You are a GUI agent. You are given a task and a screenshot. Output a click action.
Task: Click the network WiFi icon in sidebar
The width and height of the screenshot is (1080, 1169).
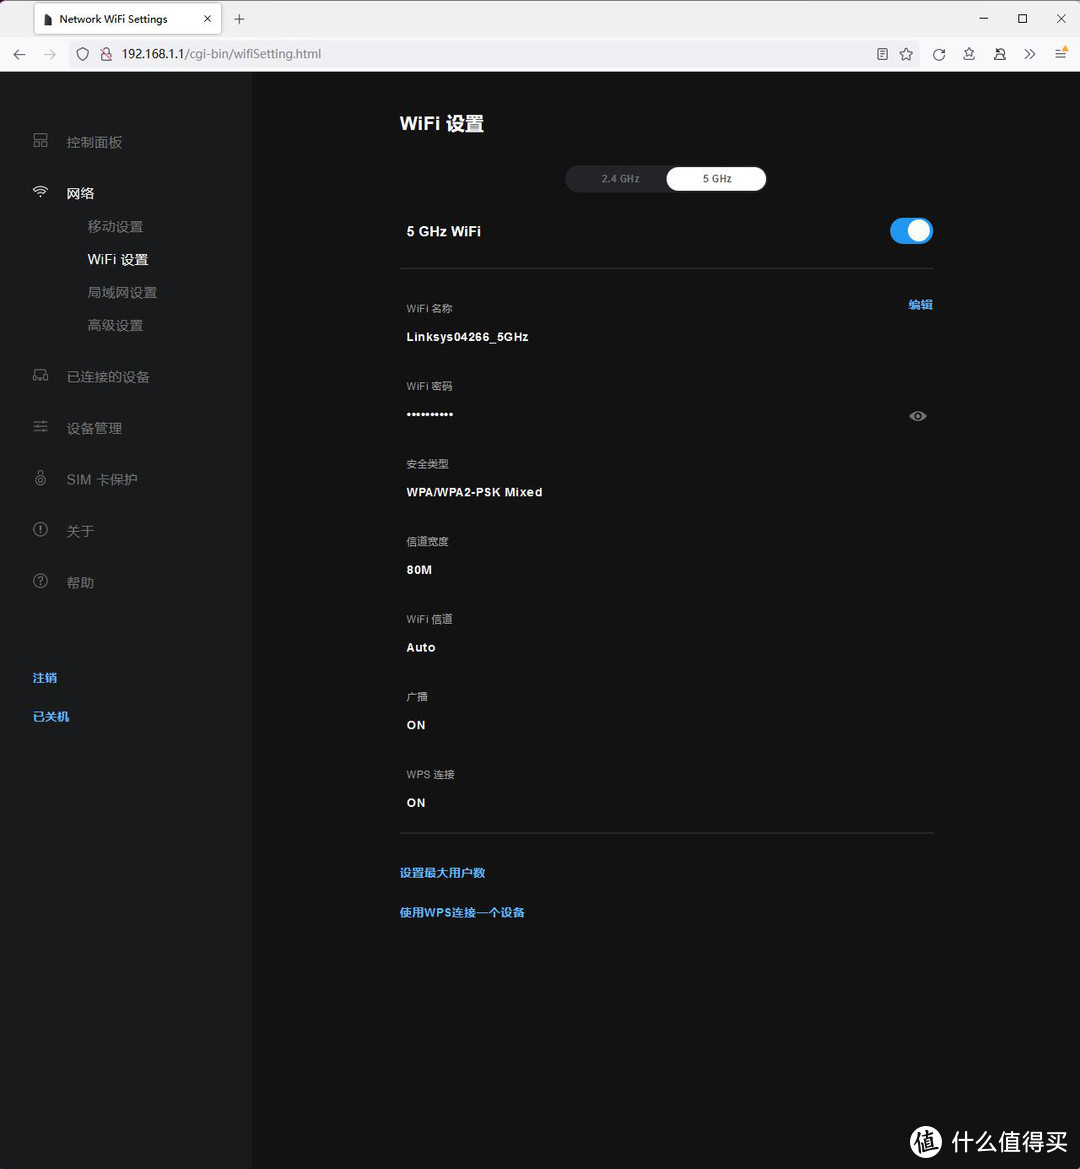[x=40, y=192]
